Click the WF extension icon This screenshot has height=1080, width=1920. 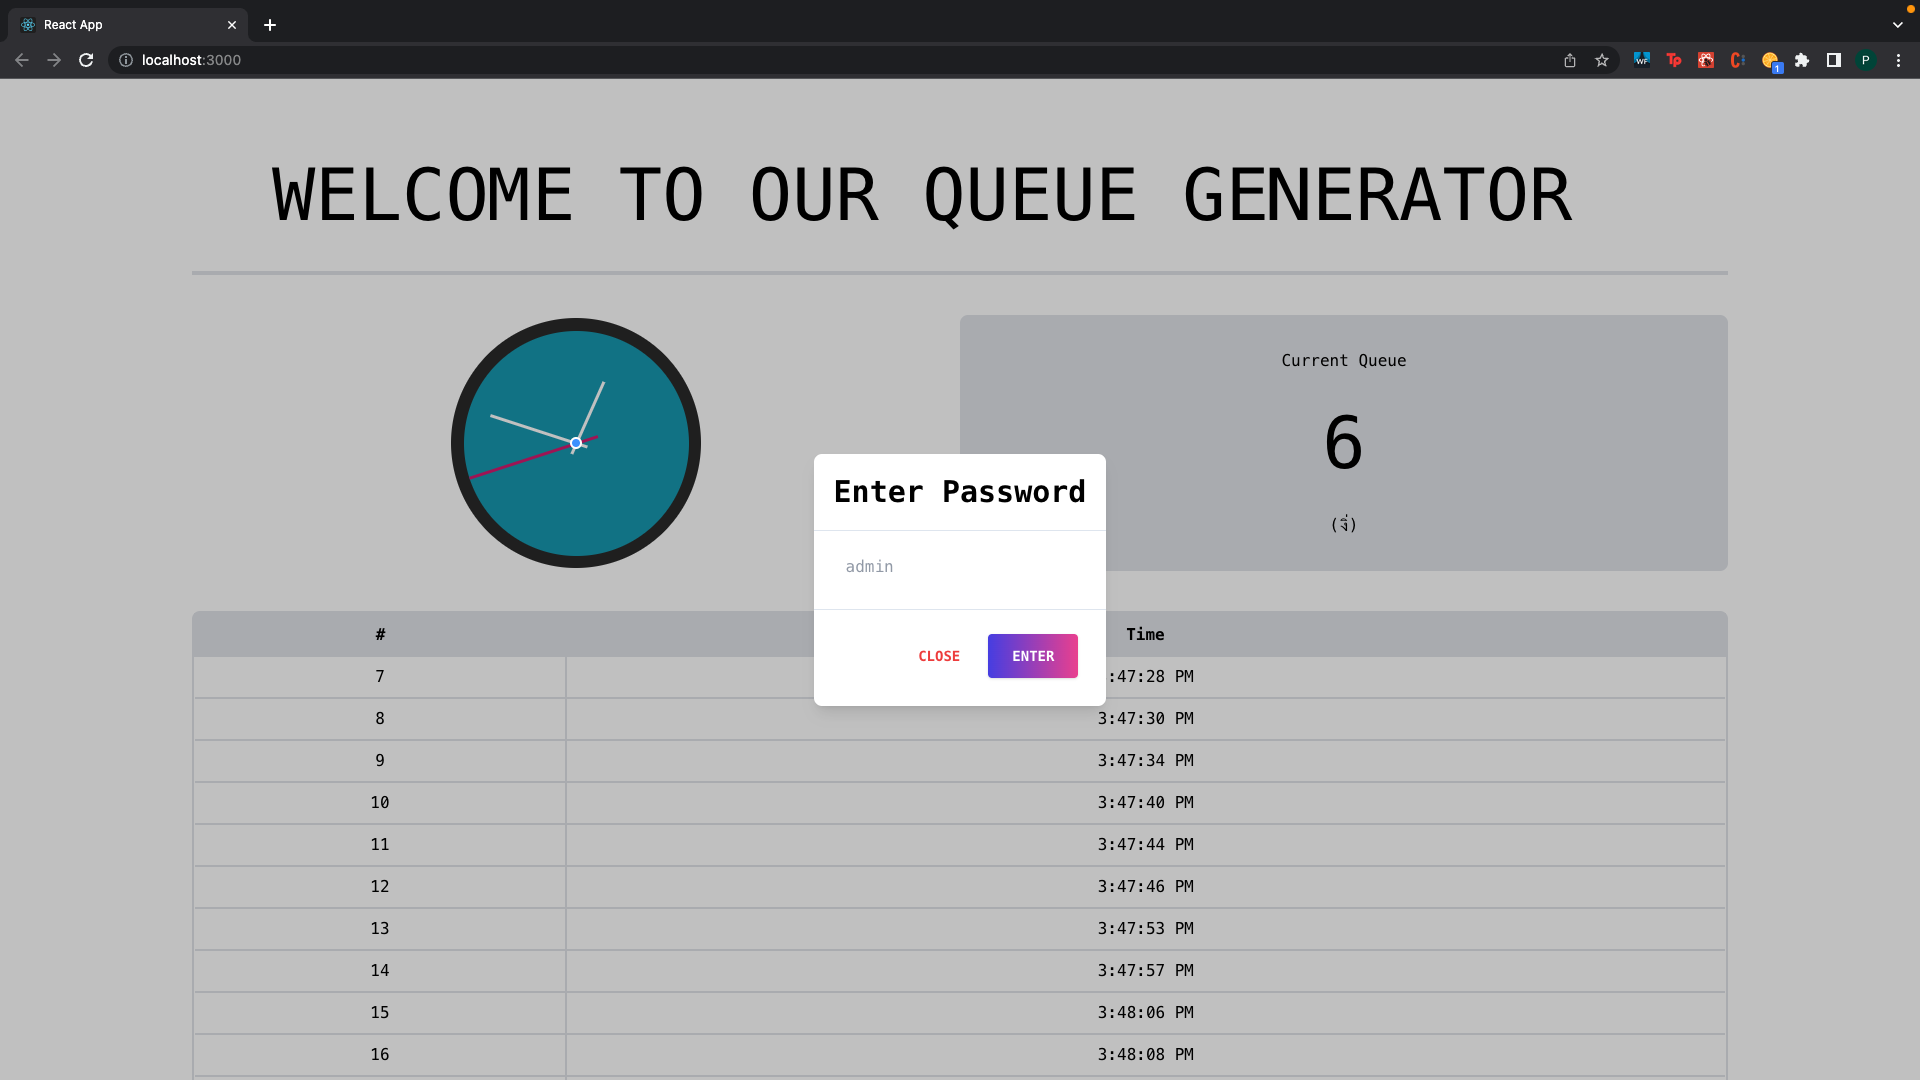pos(1642,60)
